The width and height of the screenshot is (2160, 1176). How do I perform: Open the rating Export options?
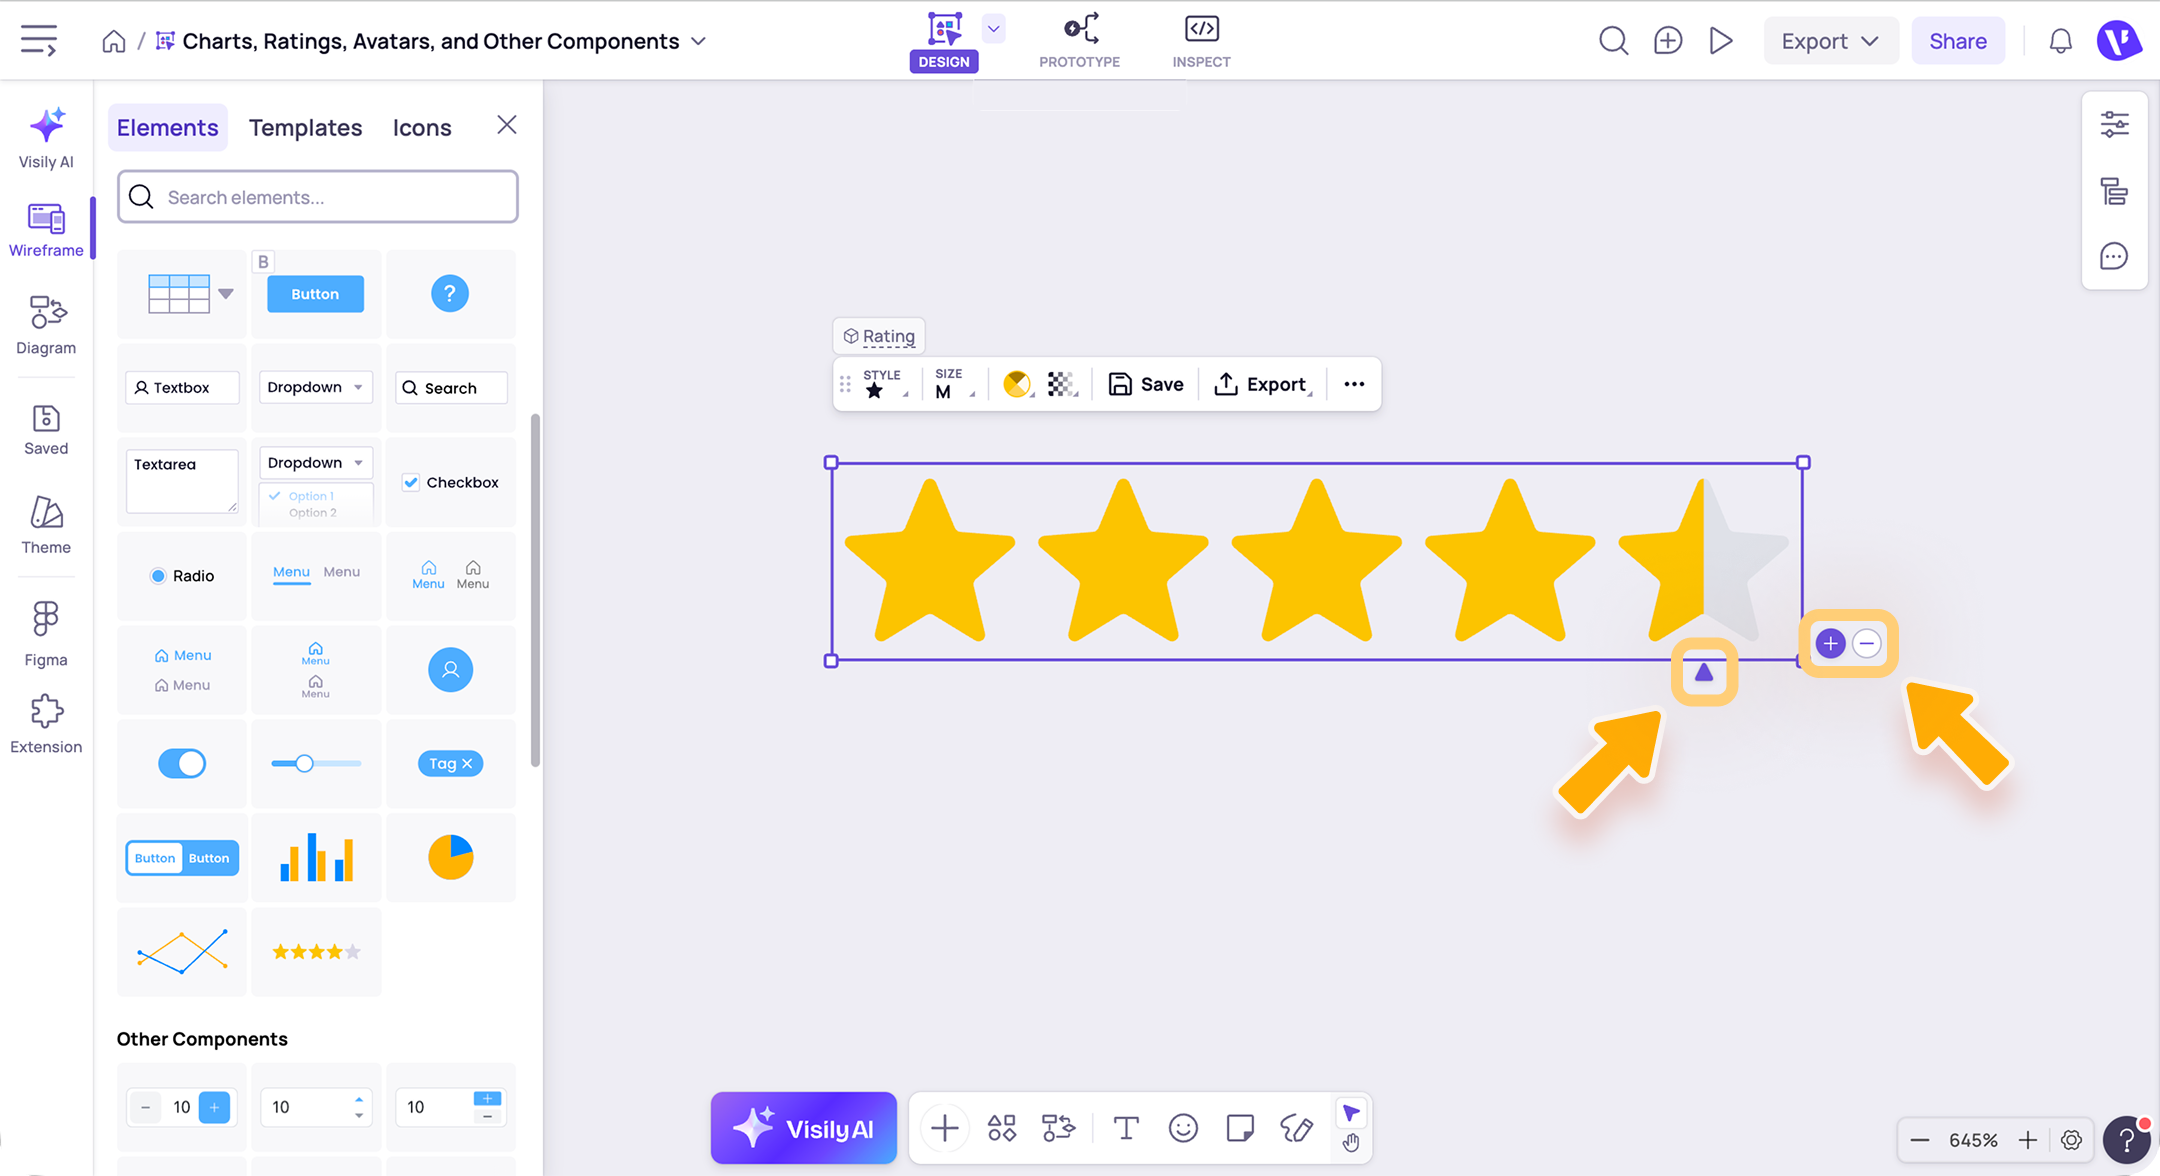pyautogui.click(x=1263, y=384)
